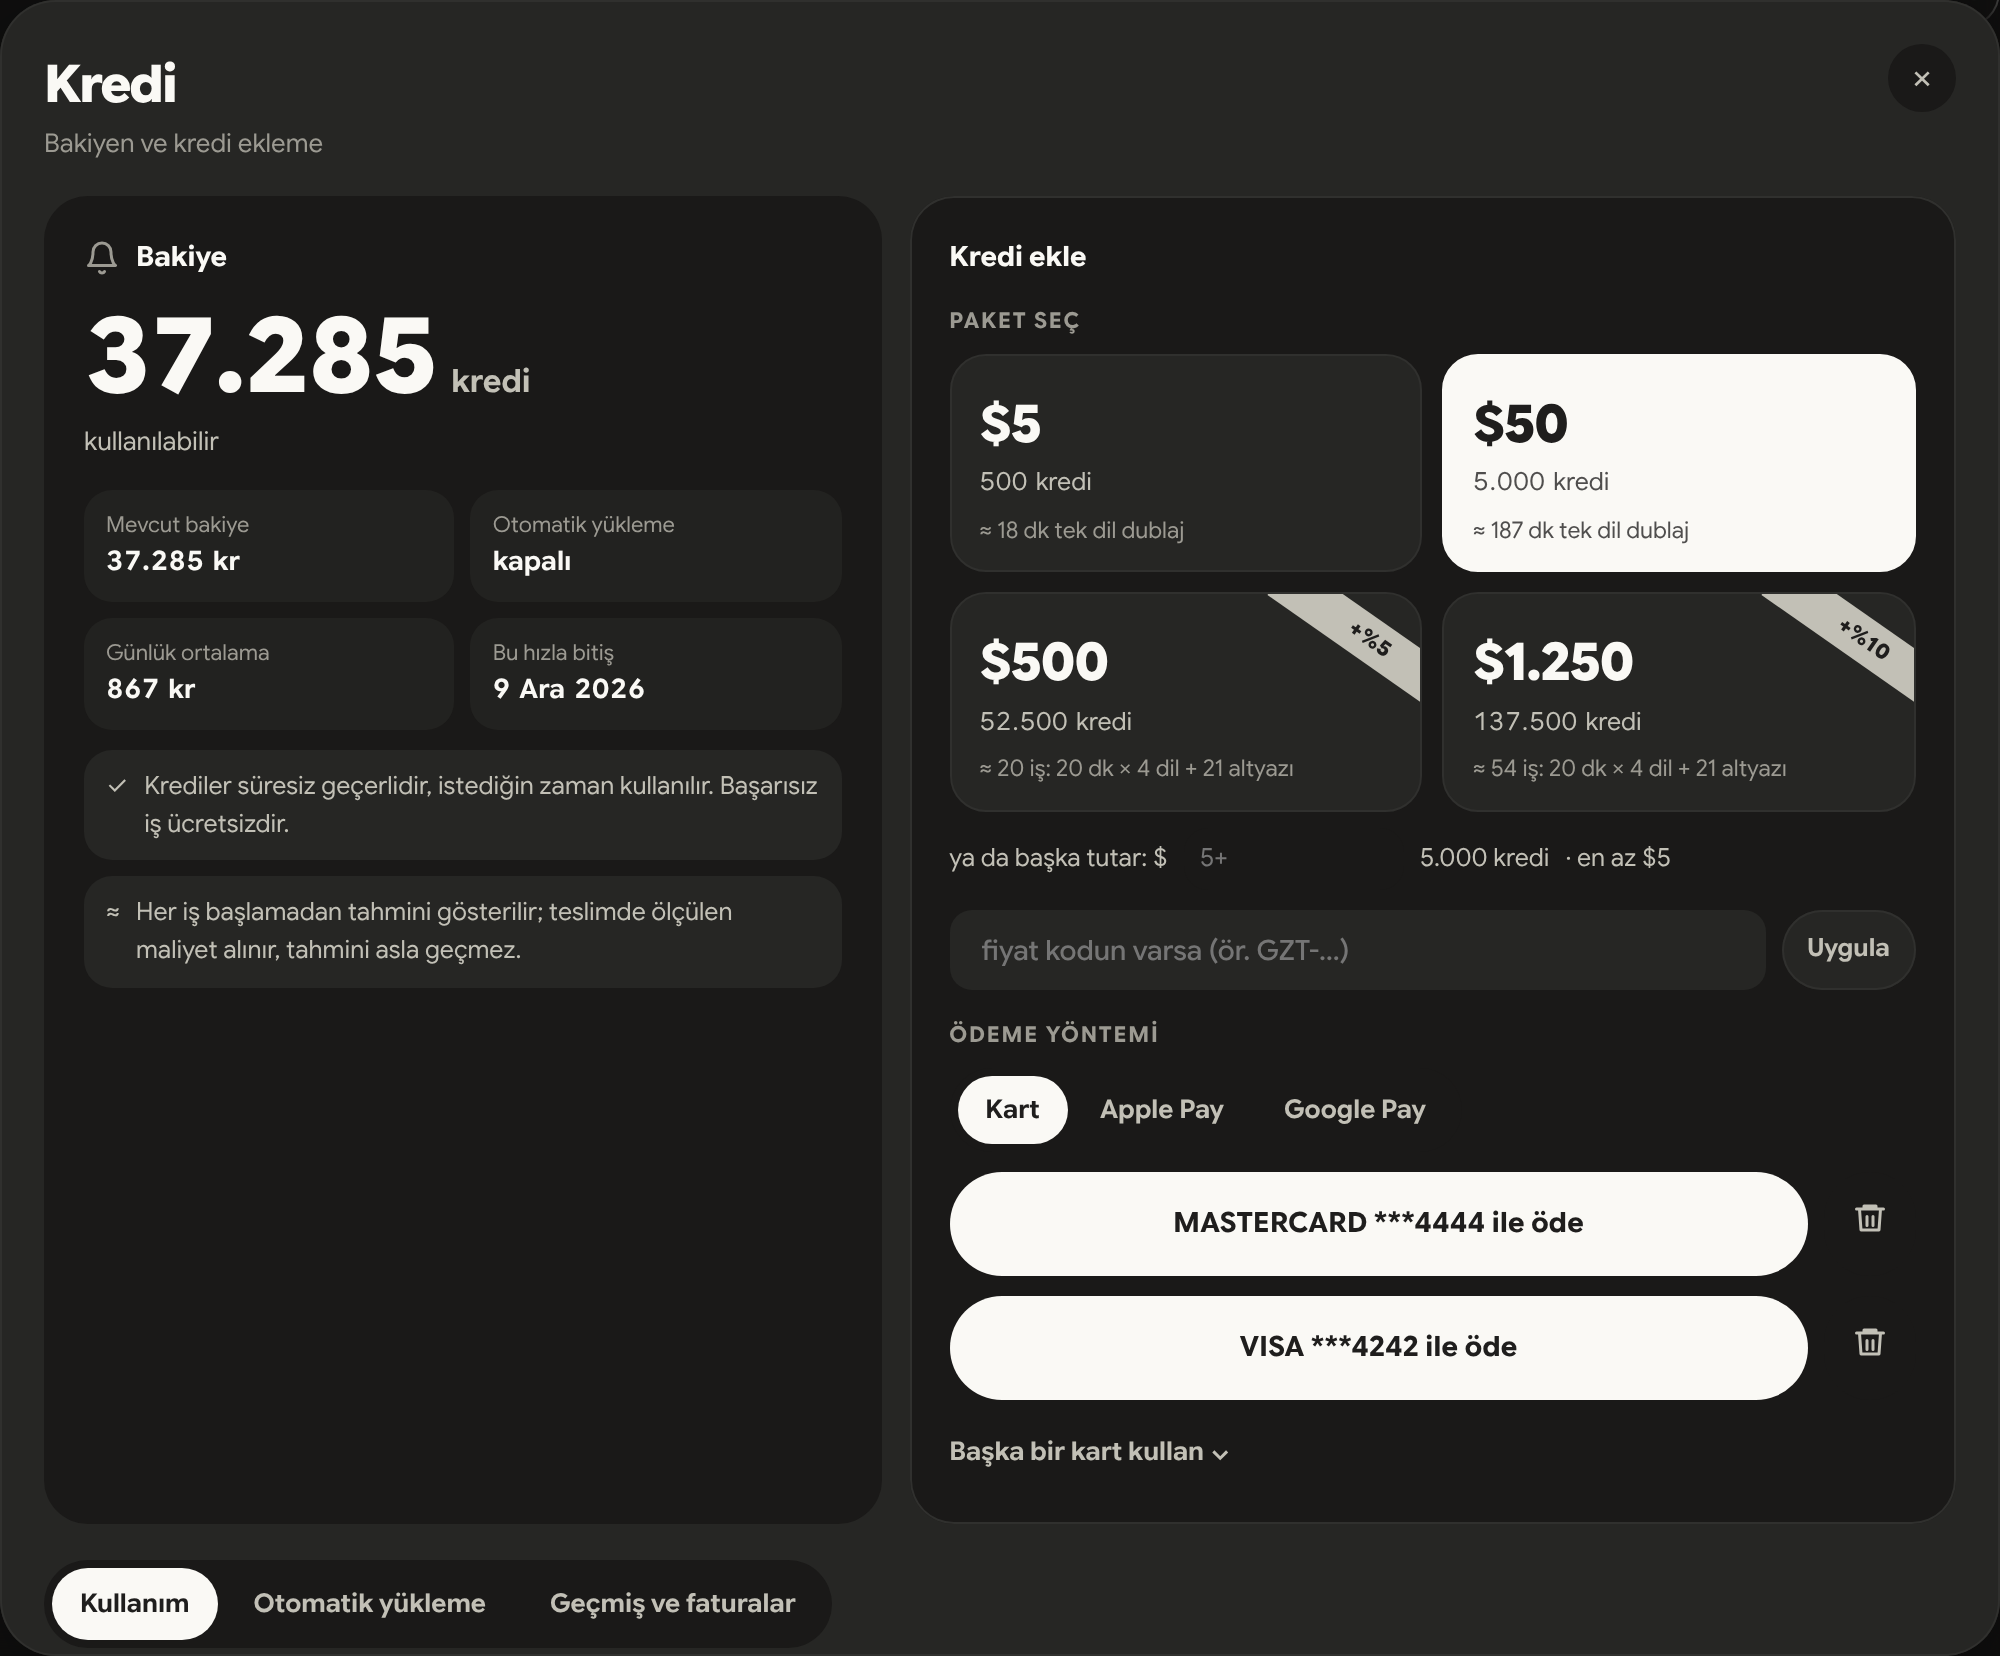
Task: Close the Kredi dialog
Action: tap(1921, 78)
